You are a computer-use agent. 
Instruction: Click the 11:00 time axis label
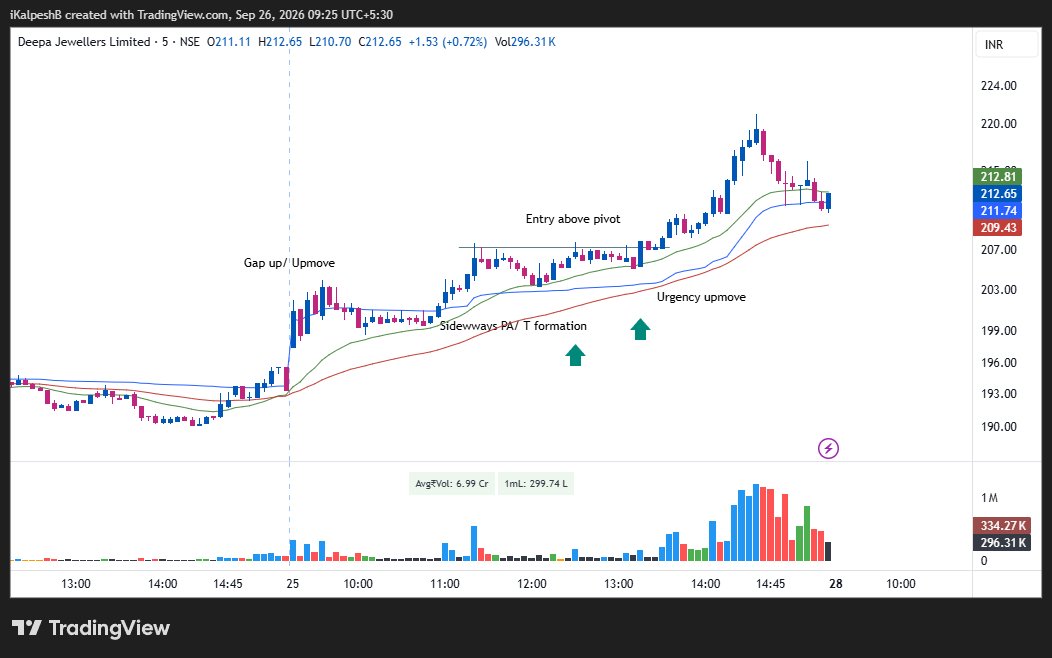[445, 584]
